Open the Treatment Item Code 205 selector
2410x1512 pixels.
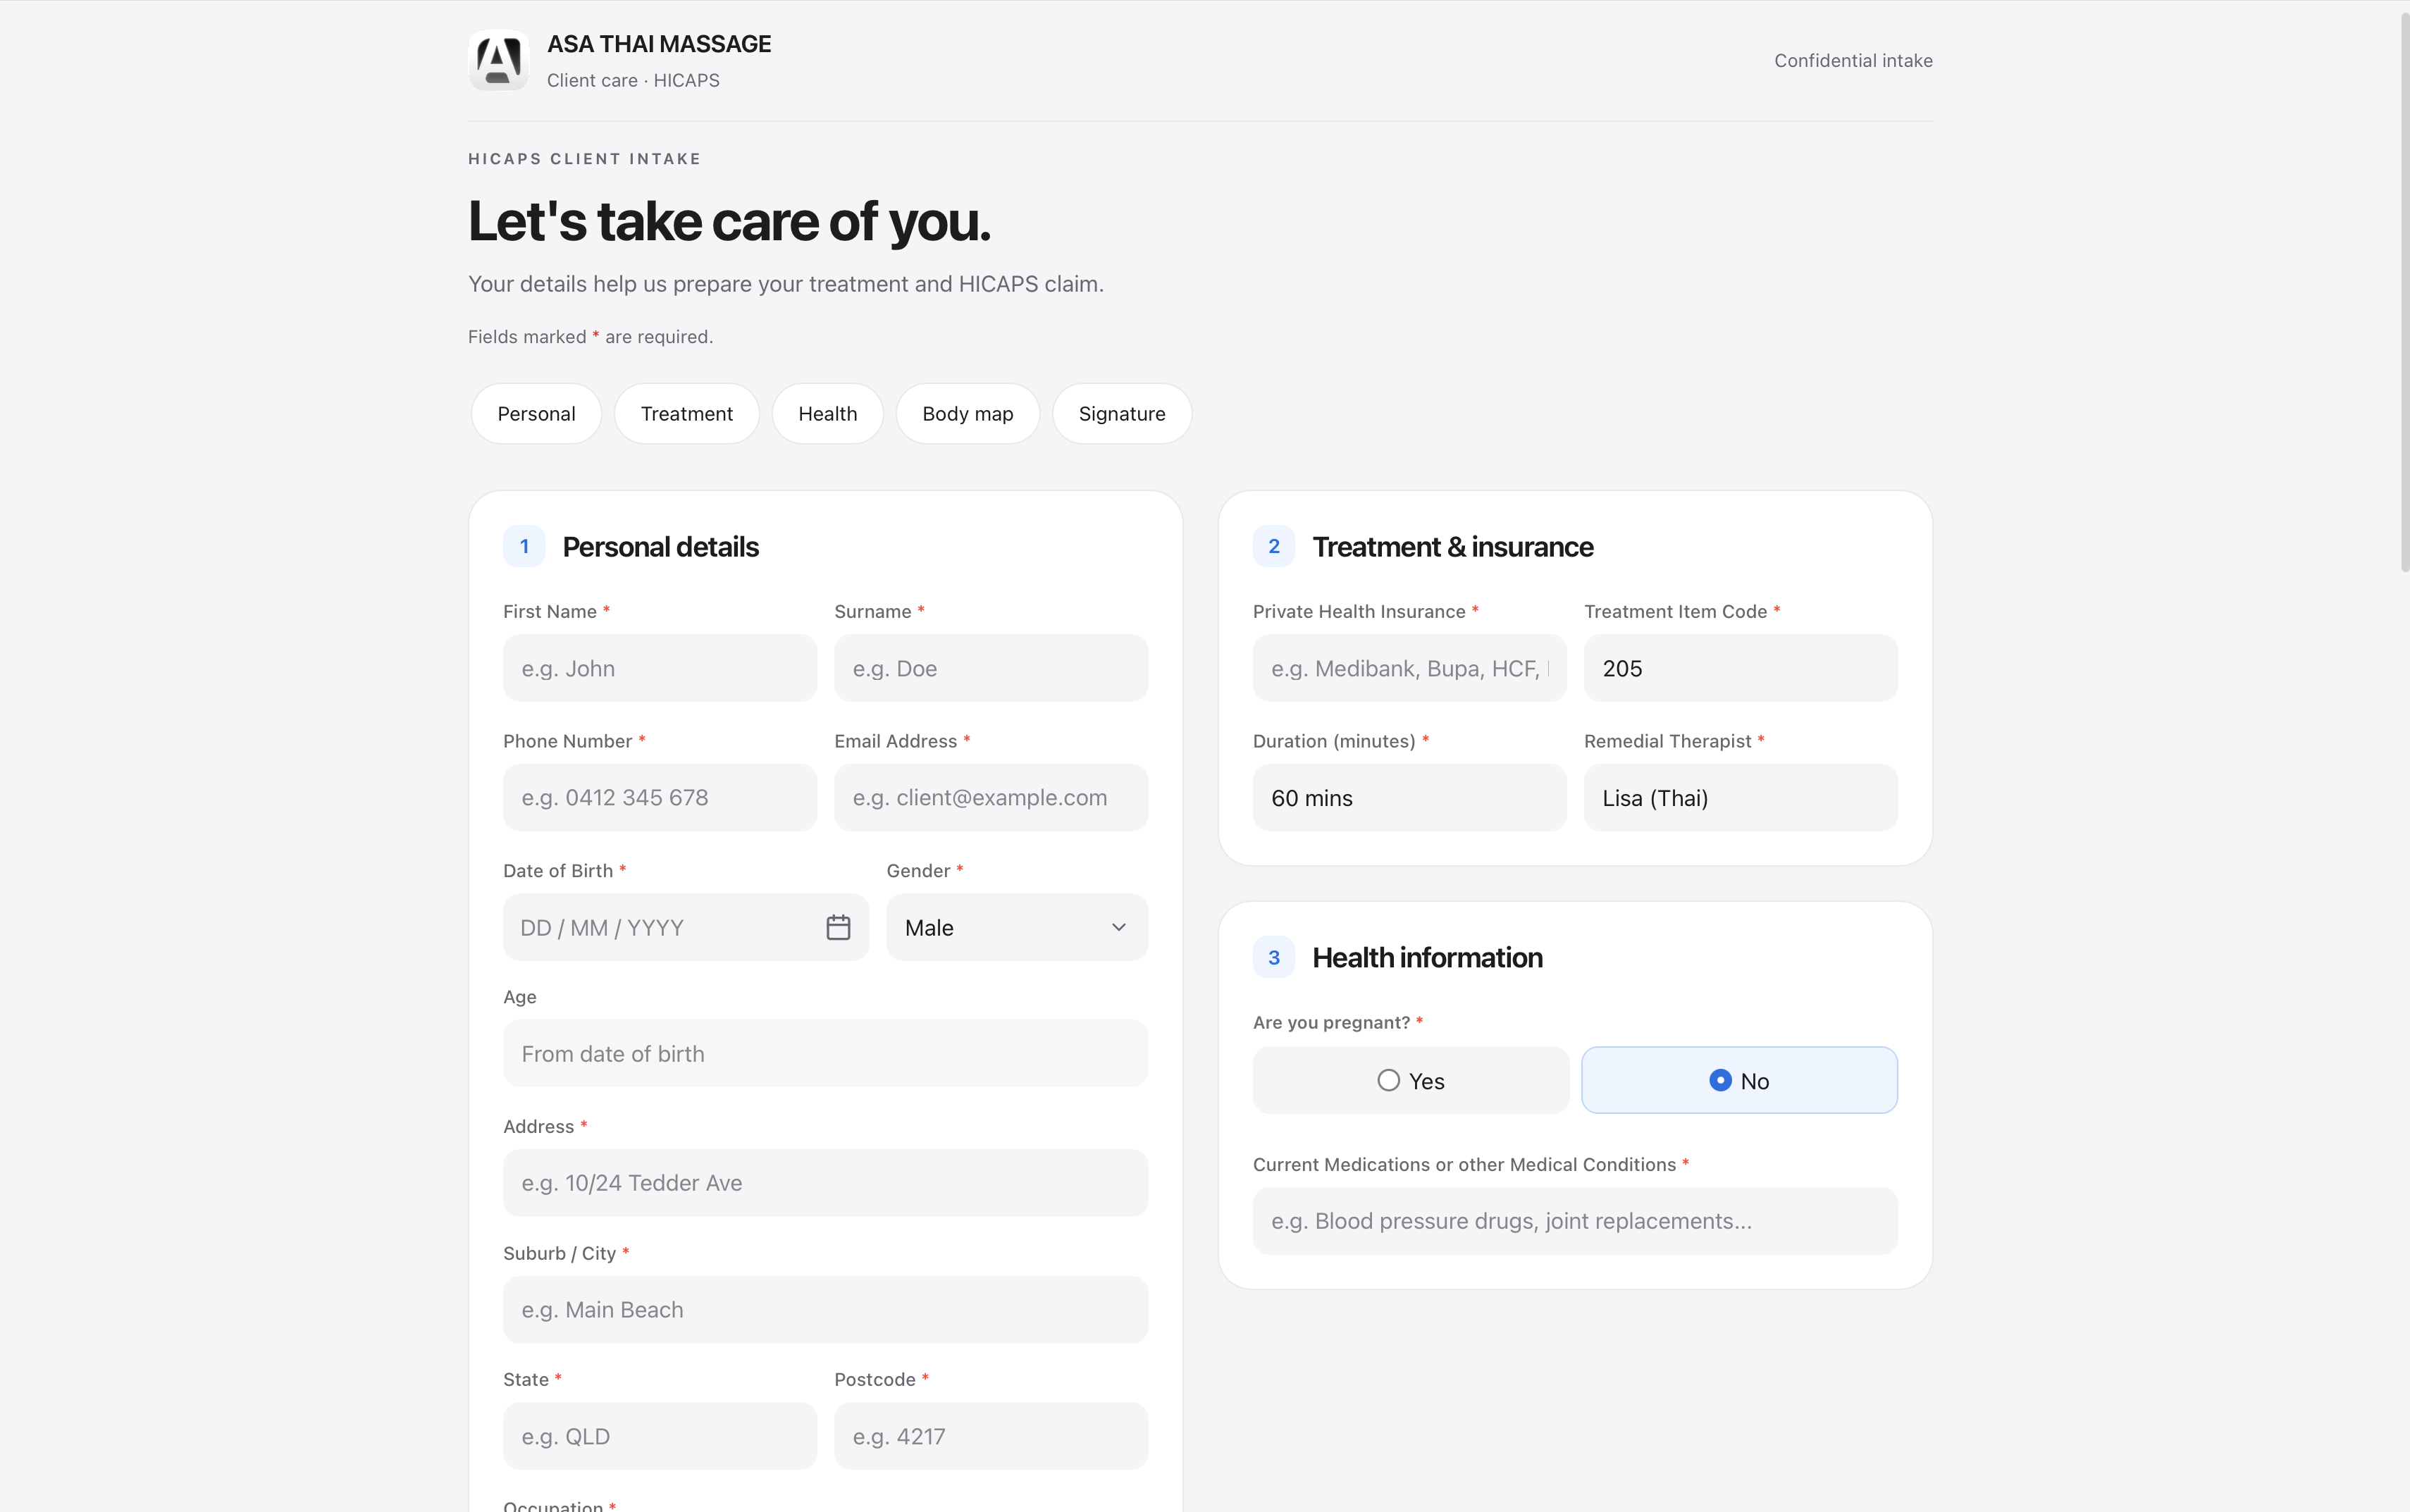tap(1740, 668)
